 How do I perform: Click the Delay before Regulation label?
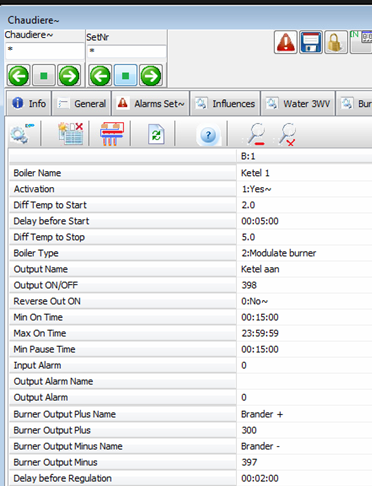(63, 478)
